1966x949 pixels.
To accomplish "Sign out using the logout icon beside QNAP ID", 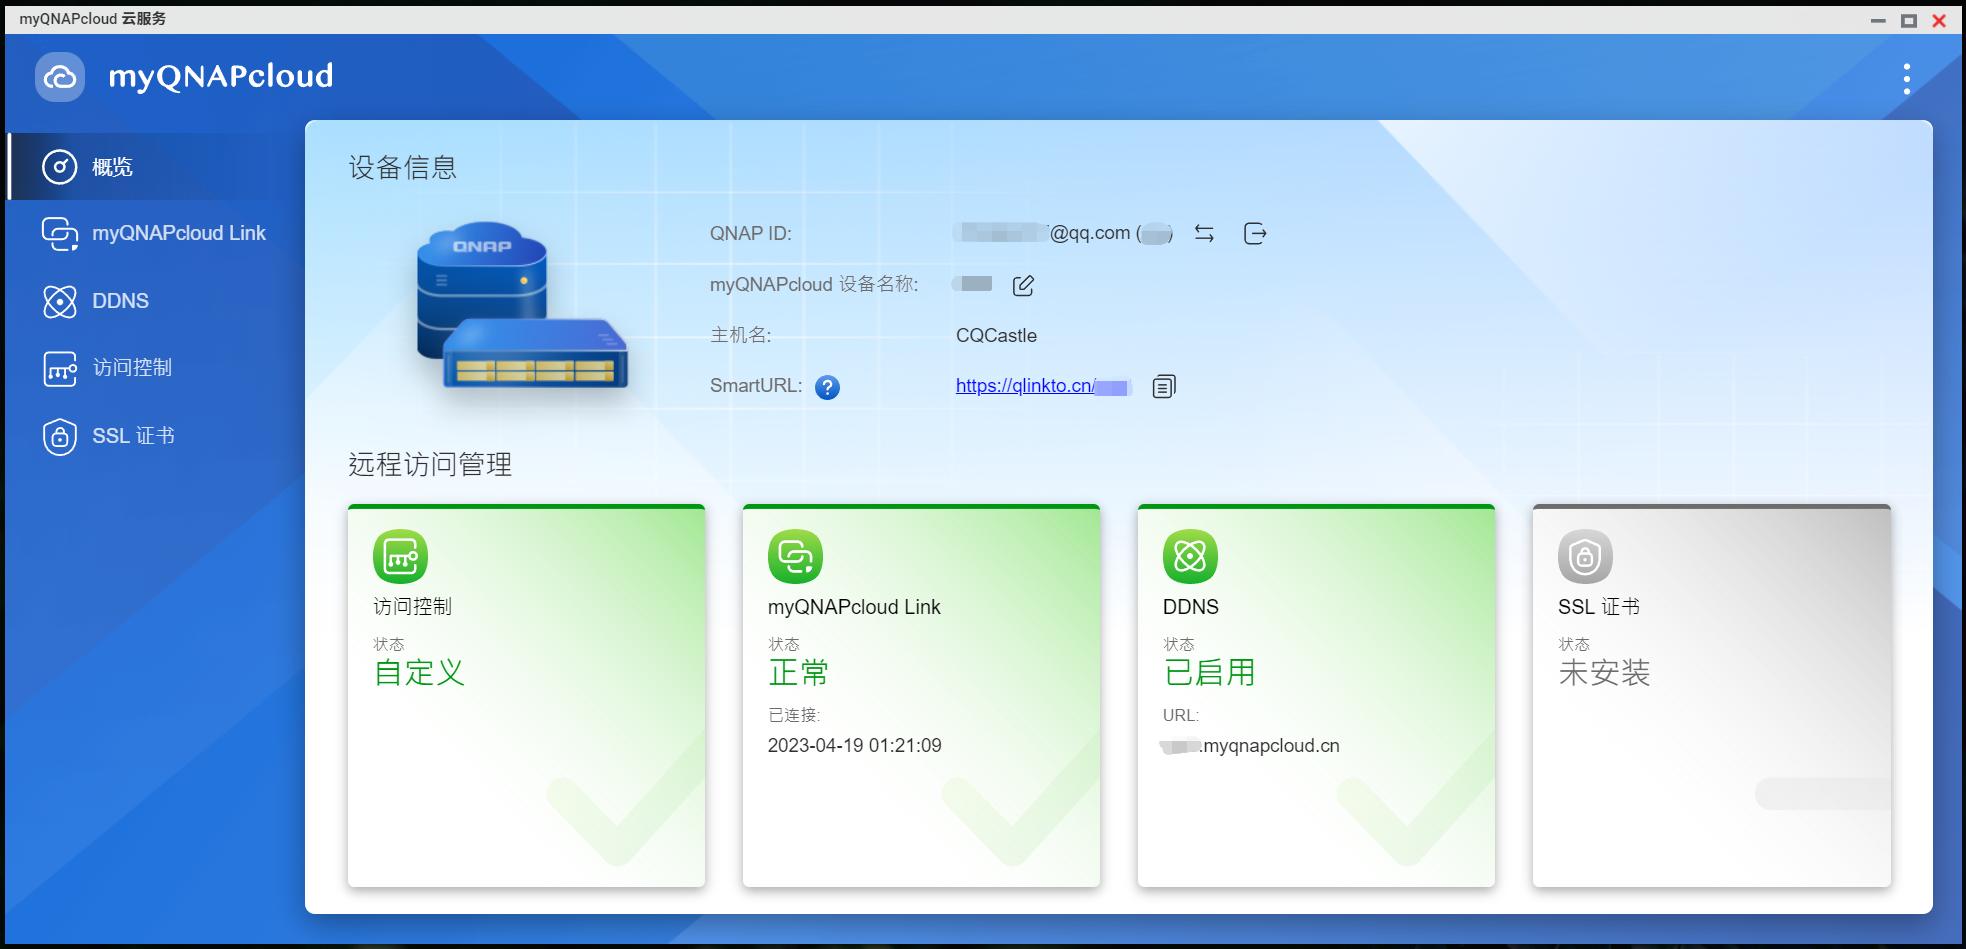I will click(x=1254, y=232).
